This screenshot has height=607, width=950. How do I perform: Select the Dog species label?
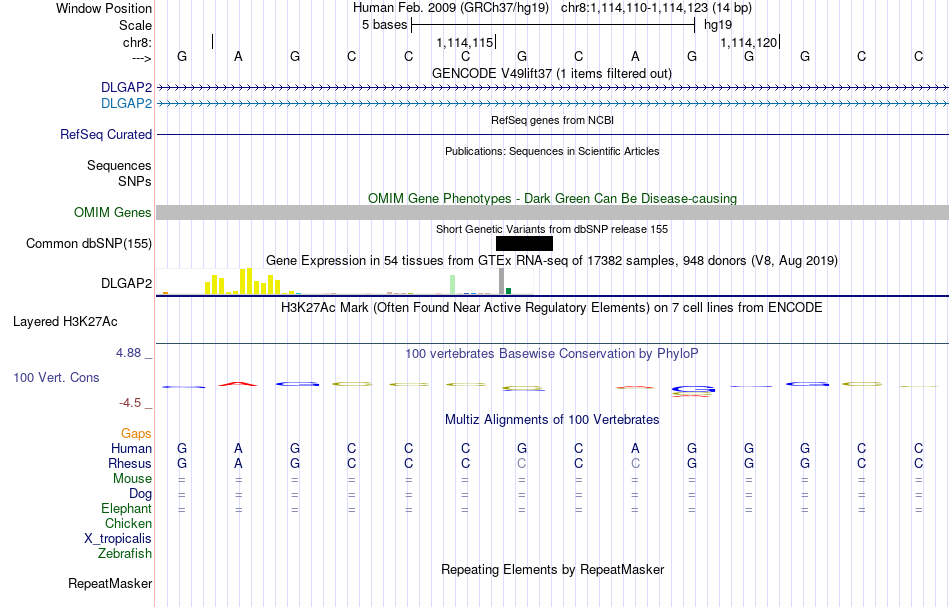pyautogui.click(x=141, y=494)
